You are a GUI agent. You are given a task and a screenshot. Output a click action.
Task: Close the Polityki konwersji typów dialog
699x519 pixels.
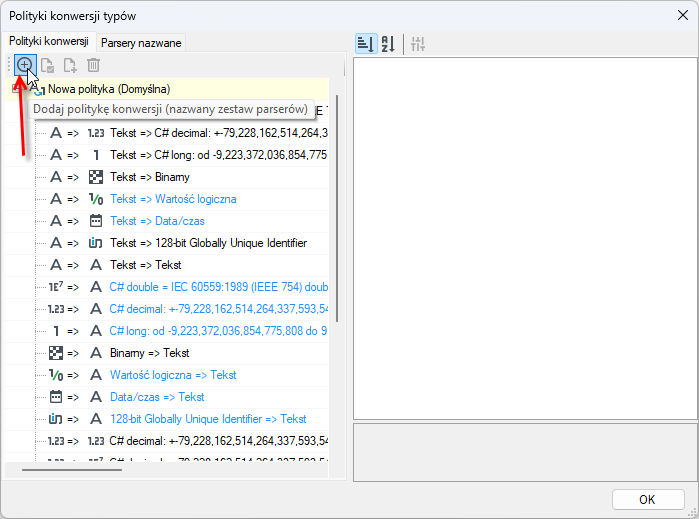click(x=683, y=16)
